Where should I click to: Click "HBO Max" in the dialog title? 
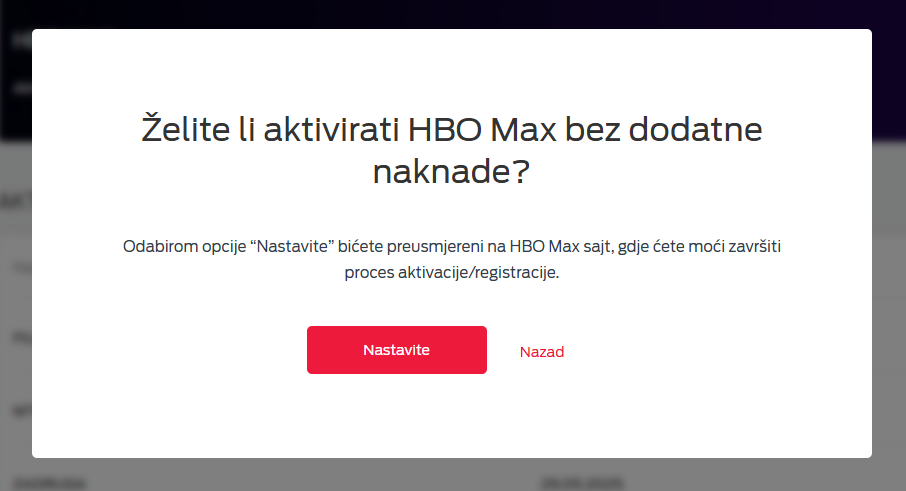(482, 129)
